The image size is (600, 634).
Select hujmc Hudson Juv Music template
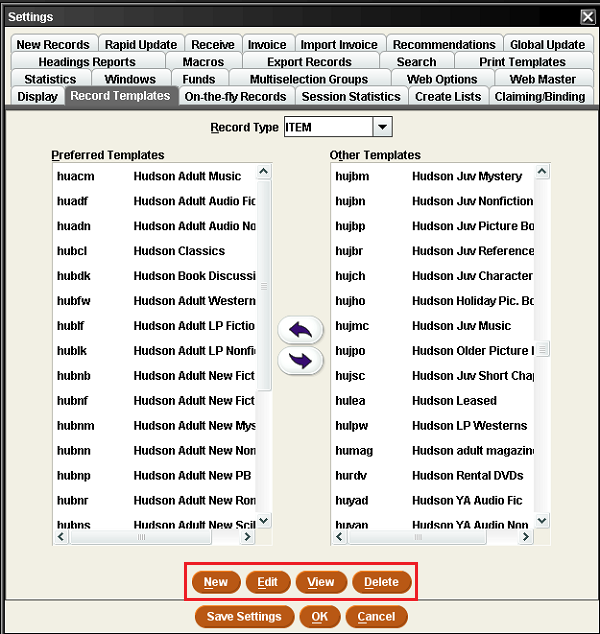pos(433,325)
